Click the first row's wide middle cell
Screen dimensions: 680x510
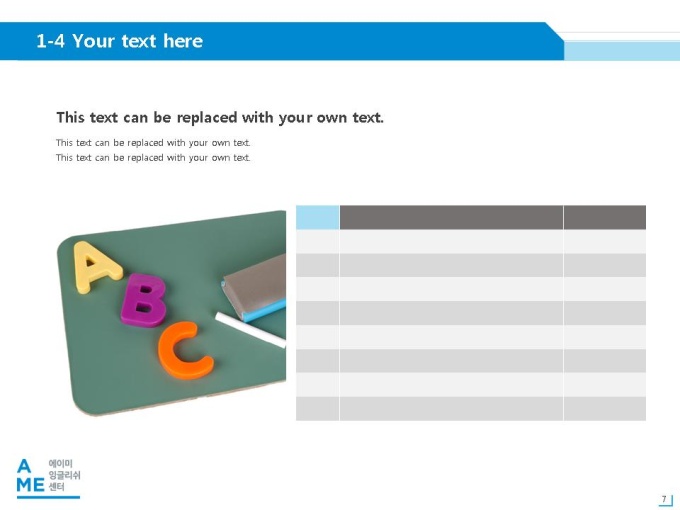click(451, 242)
